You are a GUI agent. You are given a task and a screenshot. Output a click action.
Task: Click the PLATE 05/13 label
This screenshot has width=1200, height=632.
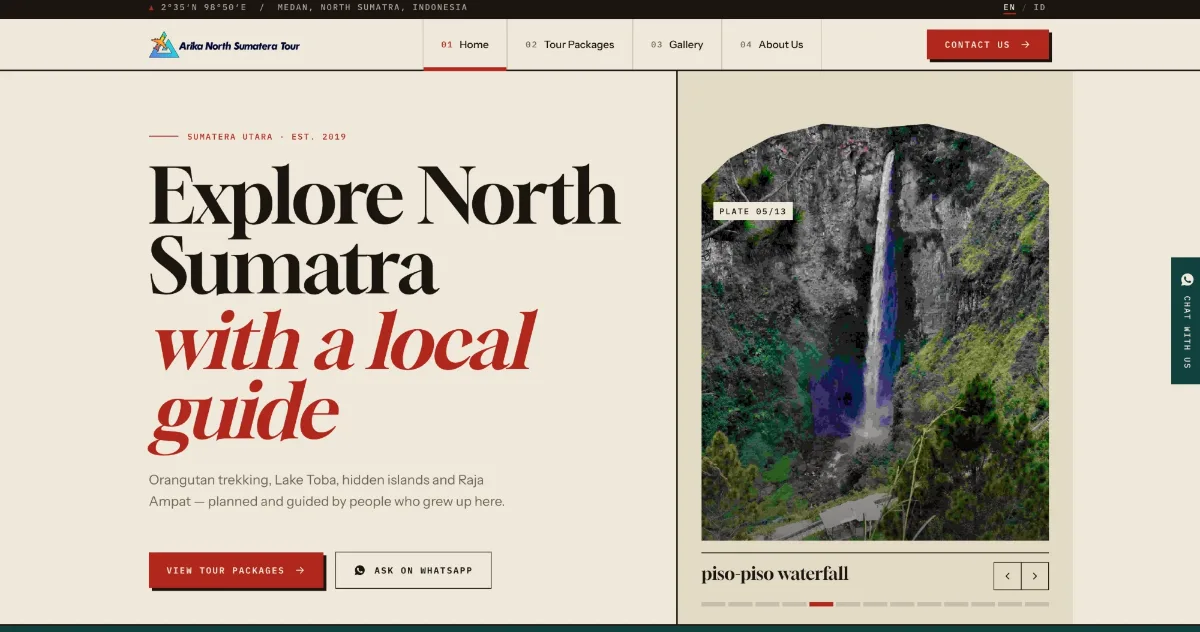click(x=753, y=211)
